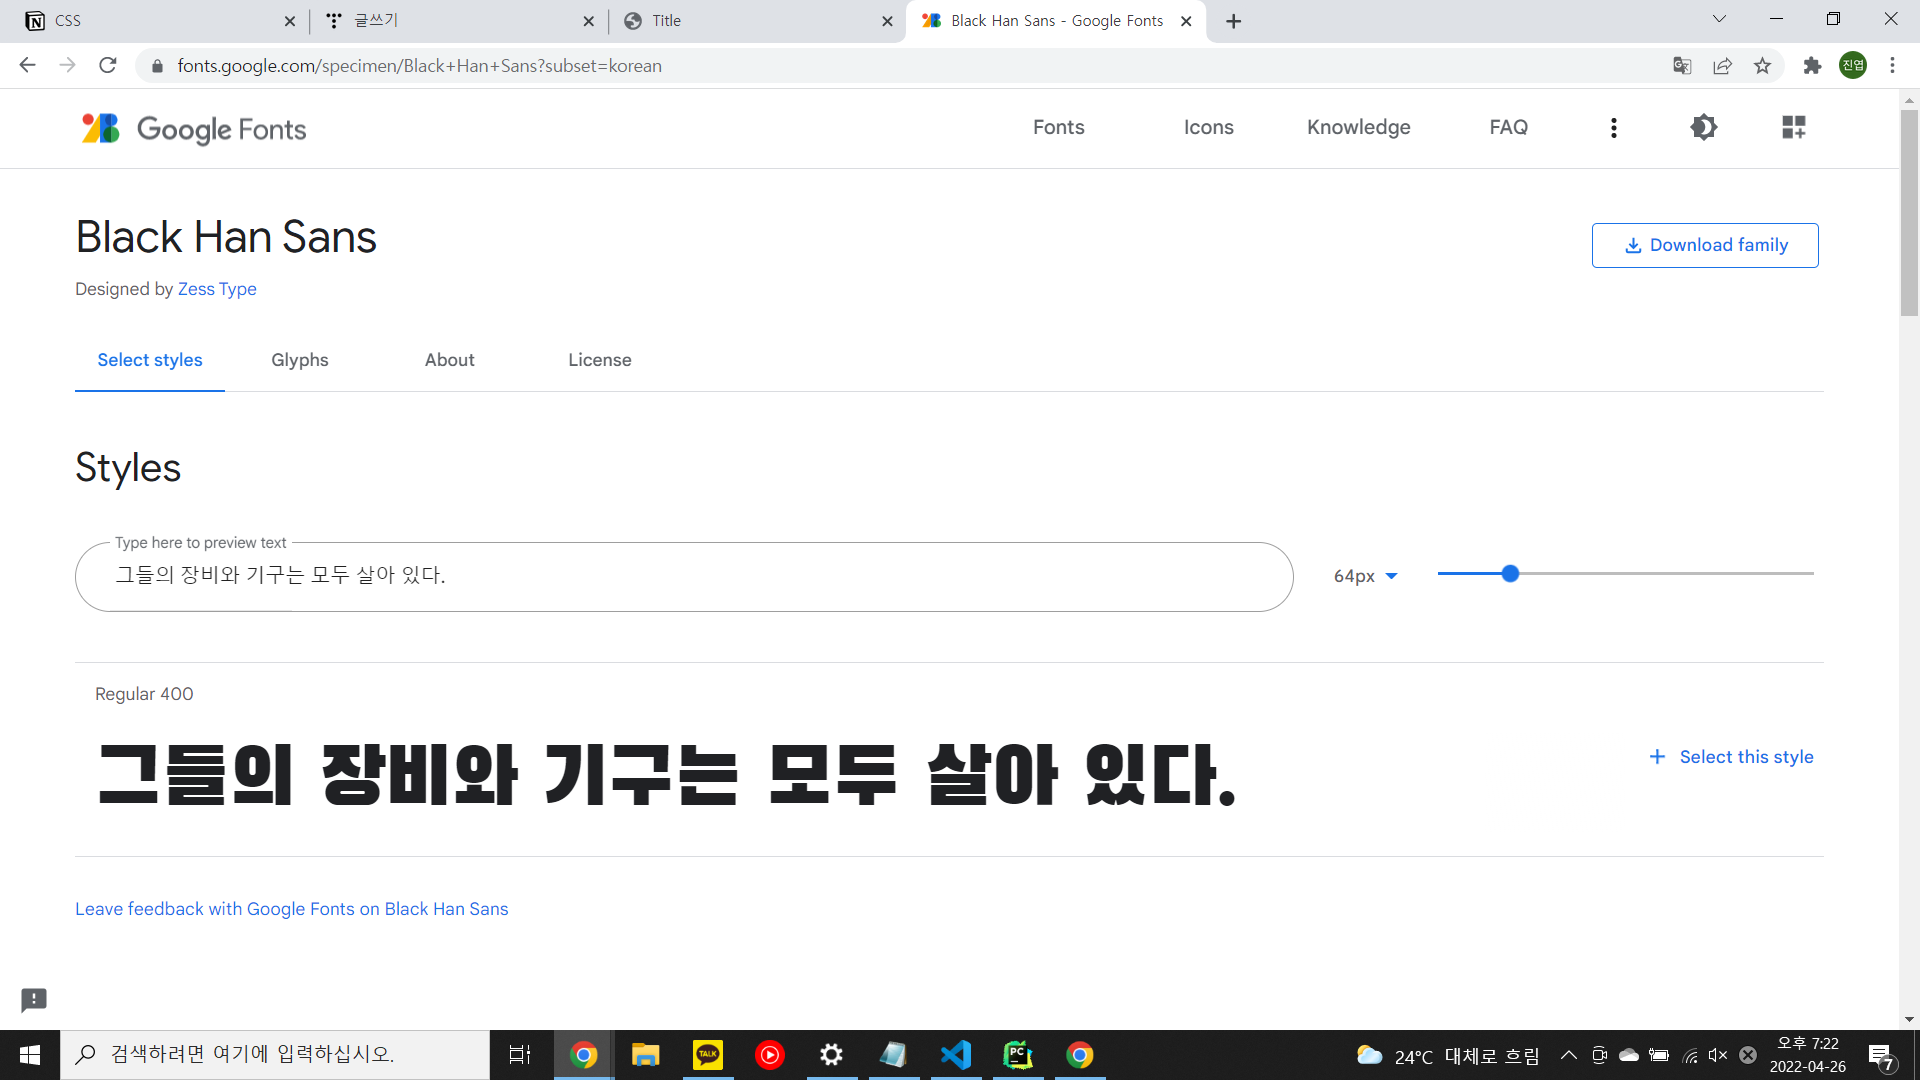The image size is (1920, 1080).
Task: Open the Knowledge navigation item
Action: (x=1358, y=127)
